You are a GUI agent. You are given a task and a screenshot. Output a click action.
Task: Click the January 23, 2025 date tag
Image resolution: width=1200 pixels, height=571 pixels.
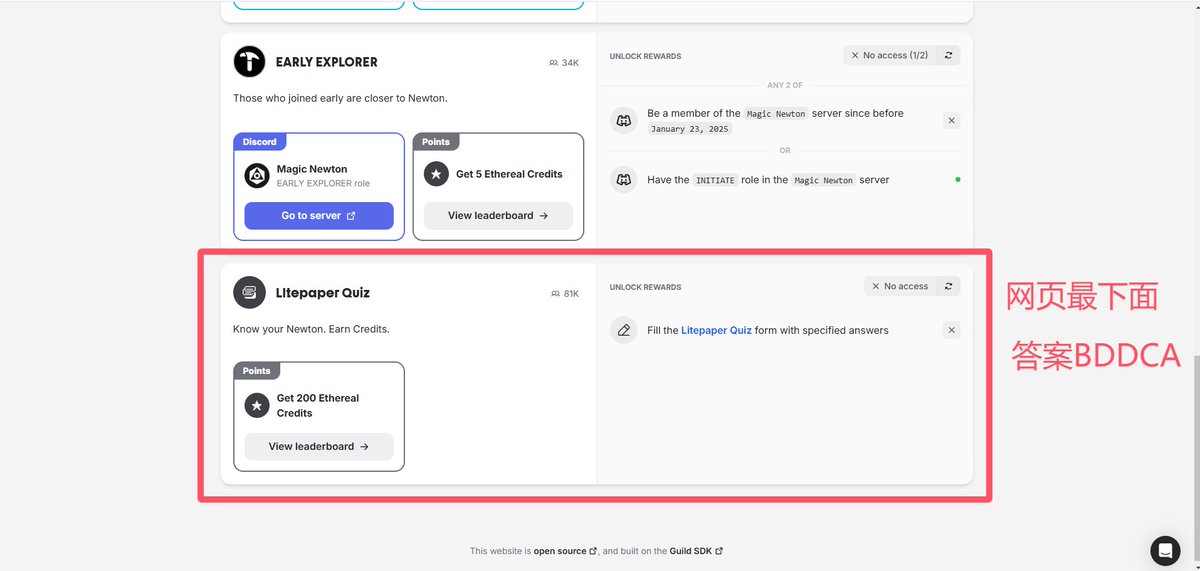click(x=690, y=129)
